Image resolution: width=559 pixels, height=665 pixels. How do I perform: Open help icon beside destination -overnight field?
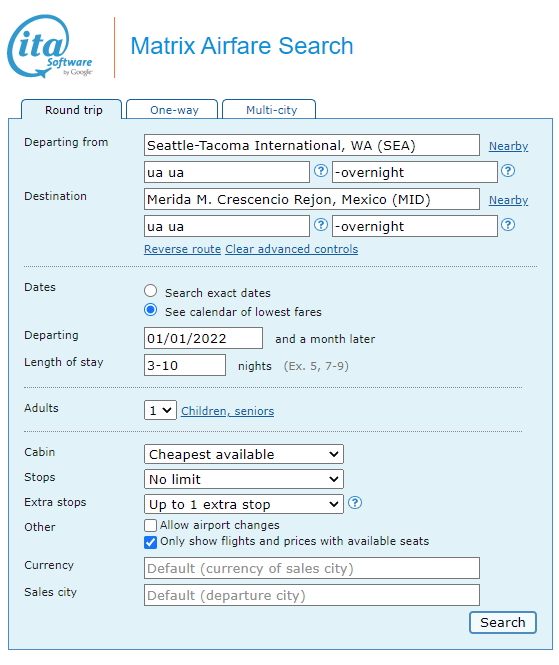508,225
